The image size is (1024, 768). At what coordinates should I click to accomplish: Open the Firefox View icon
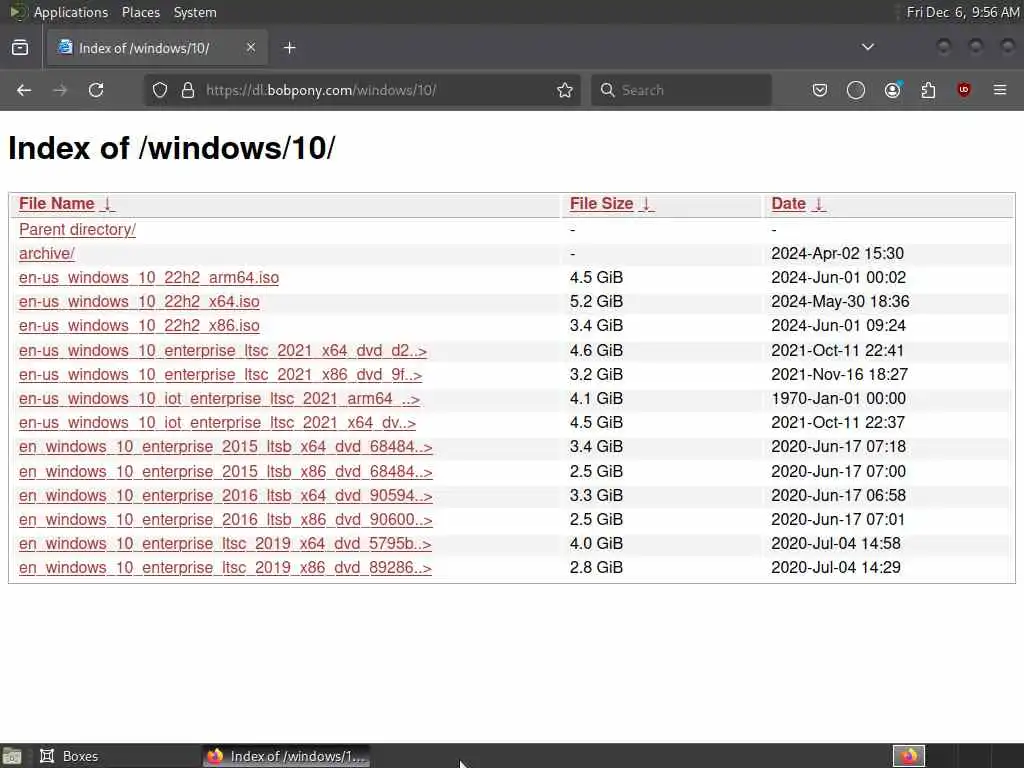pyautogui.click(x=20, y=48)
